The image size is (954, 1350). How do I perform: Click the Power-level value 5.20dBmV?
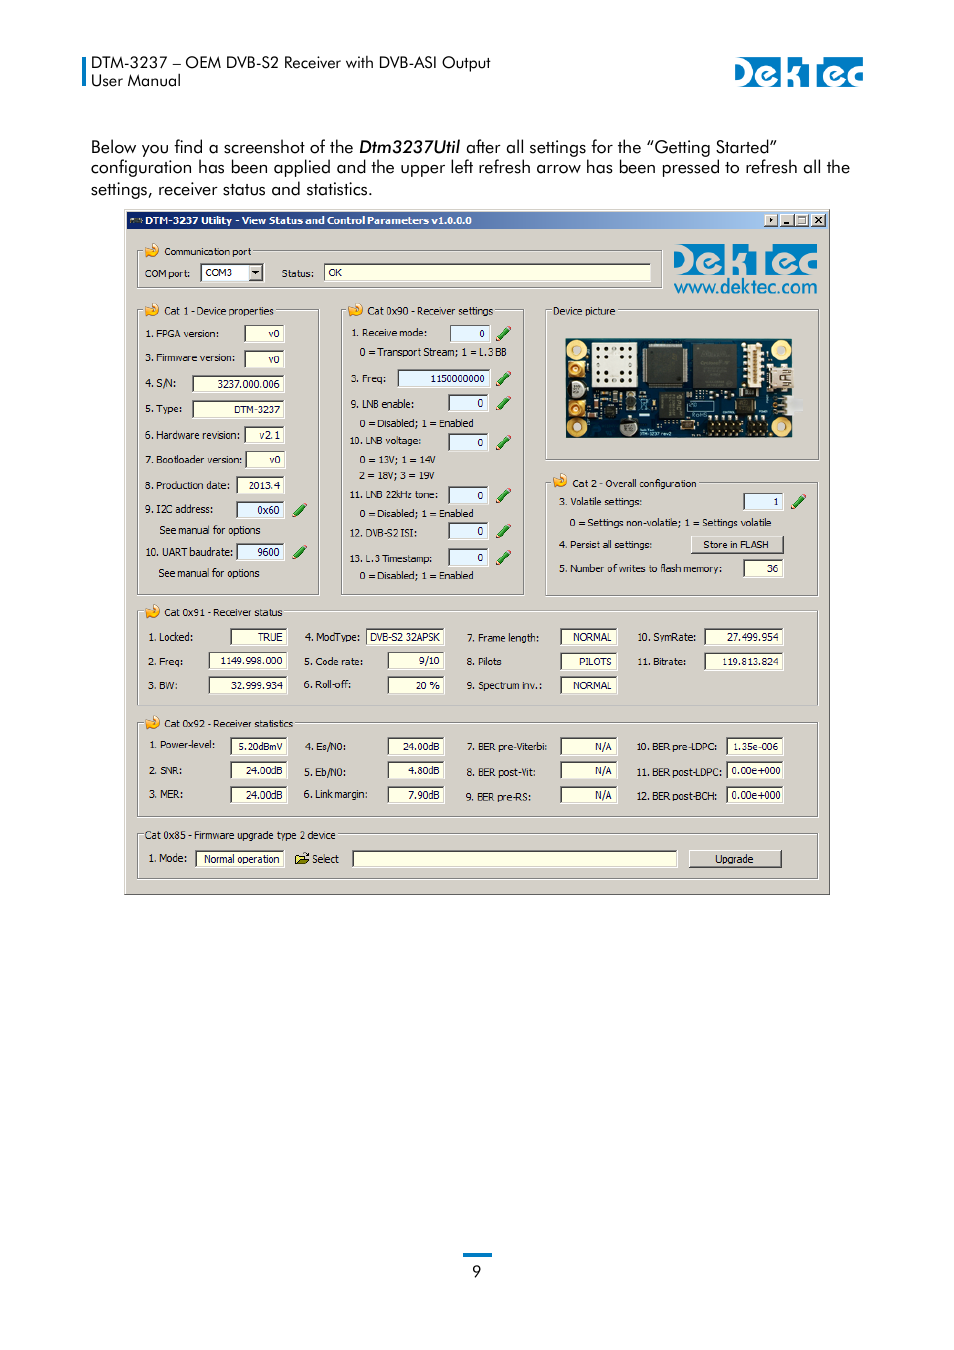point(259,746)
